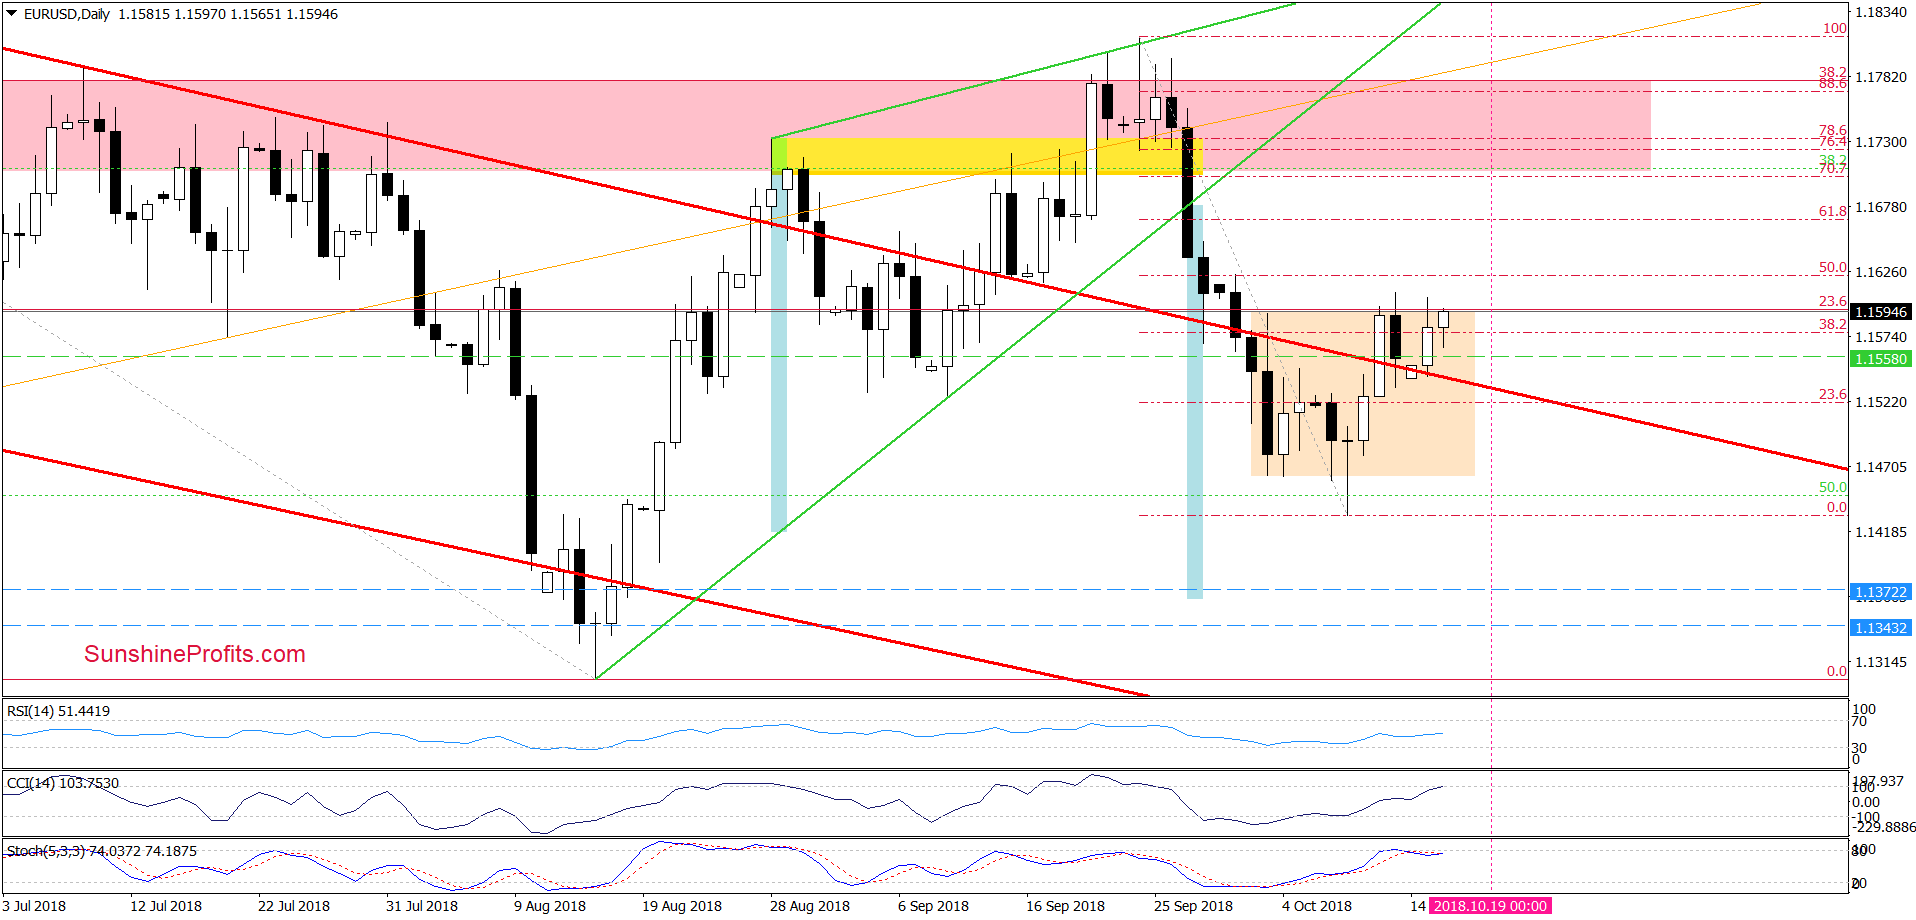This screenshot has height=920, width=1916.
Task: Click the 6 Sep 2018 date label
Action: 934,906
